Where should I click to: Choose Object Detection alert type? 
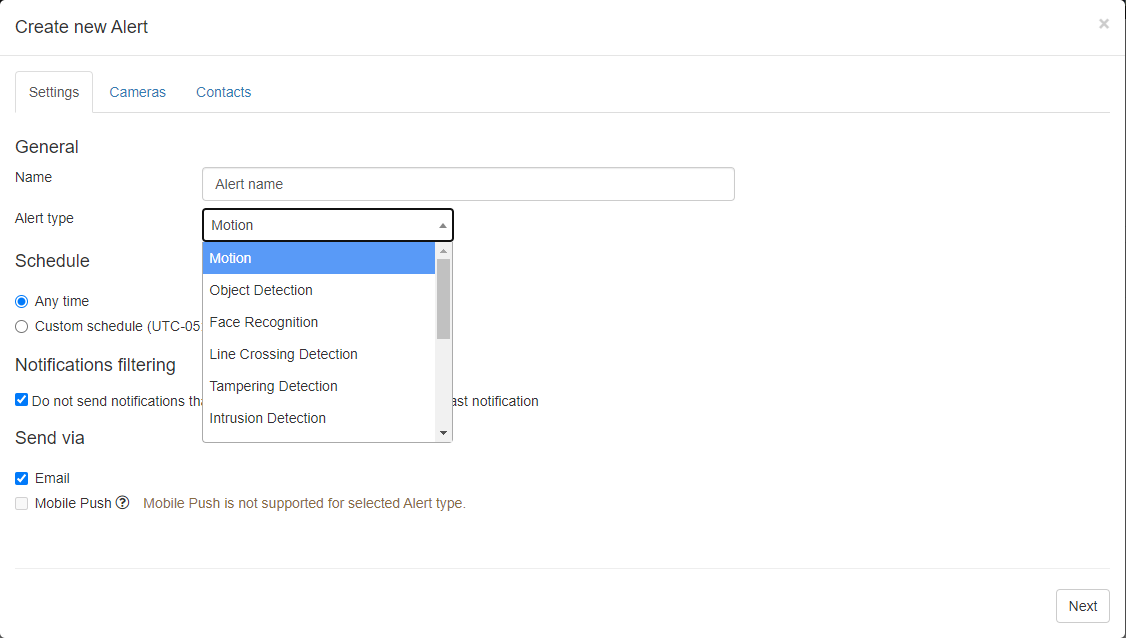[x=319, y=290]
